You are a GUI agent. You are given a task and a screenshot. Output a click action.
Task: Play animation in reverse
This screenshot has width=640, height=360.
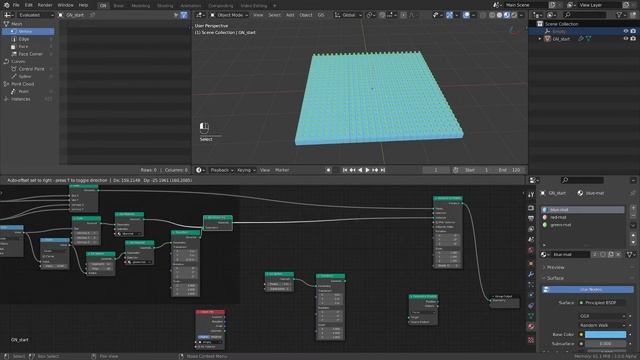(360, 170)
